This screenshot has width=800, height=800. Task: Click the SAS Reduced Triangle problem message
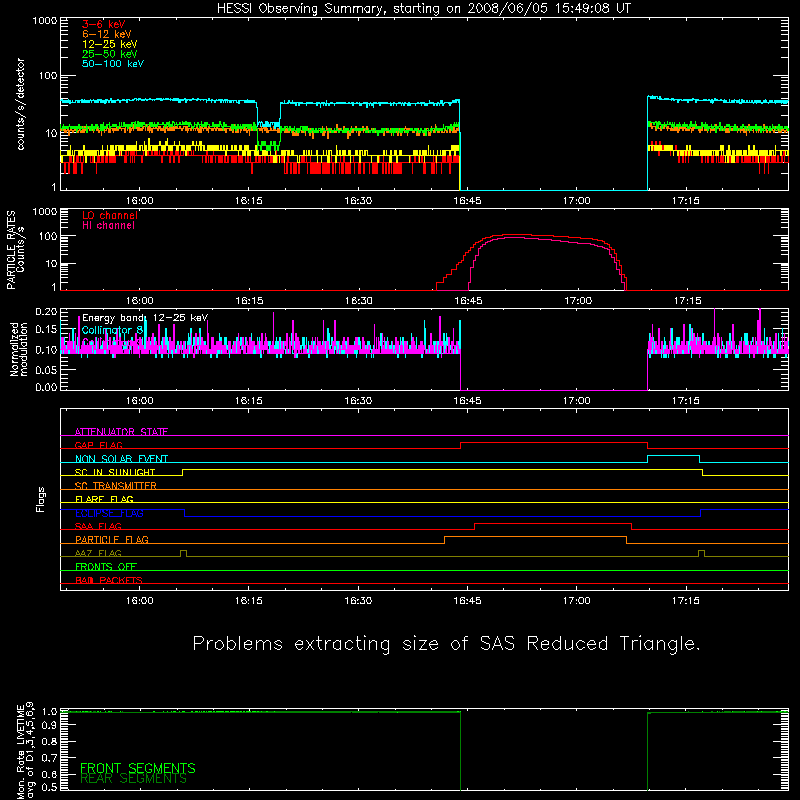[x=446, y=644]
